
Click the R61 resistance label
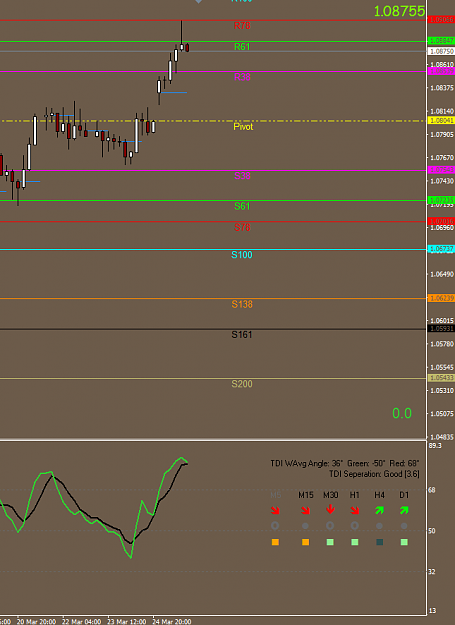[x=242, y=47]
